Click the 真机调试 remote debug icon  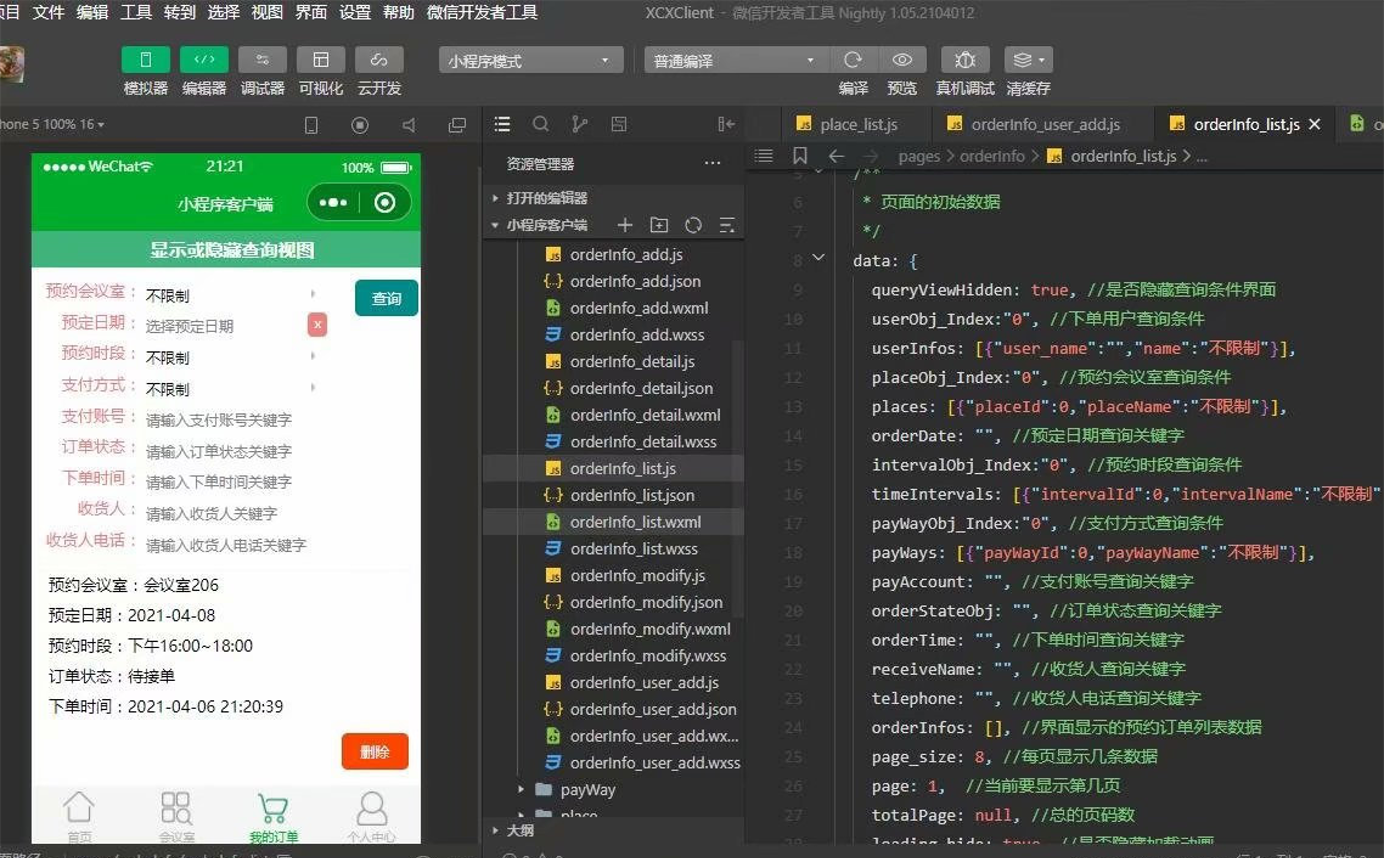click(x=965, y=60)
